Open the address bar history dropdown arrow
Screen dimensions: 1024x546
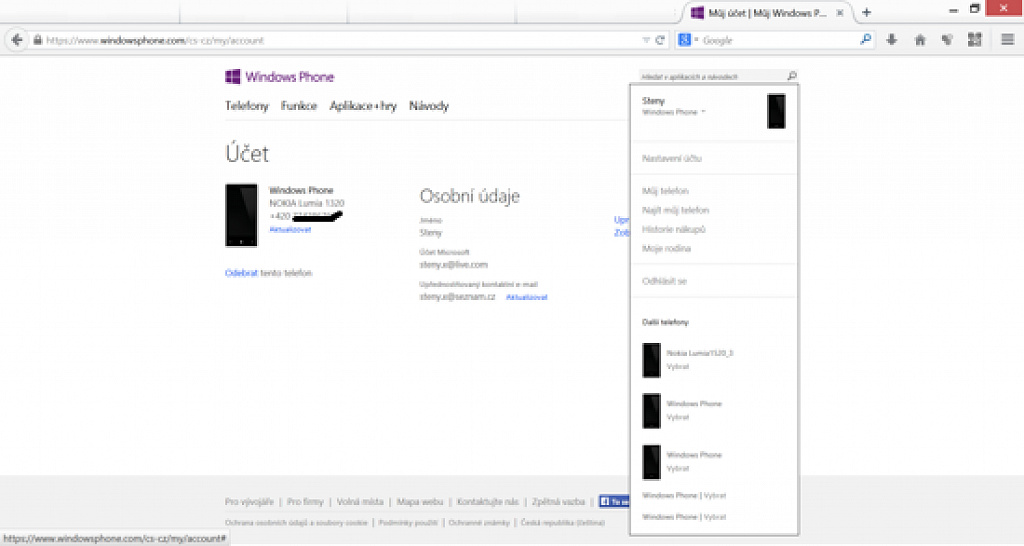[x=646, y=40]
